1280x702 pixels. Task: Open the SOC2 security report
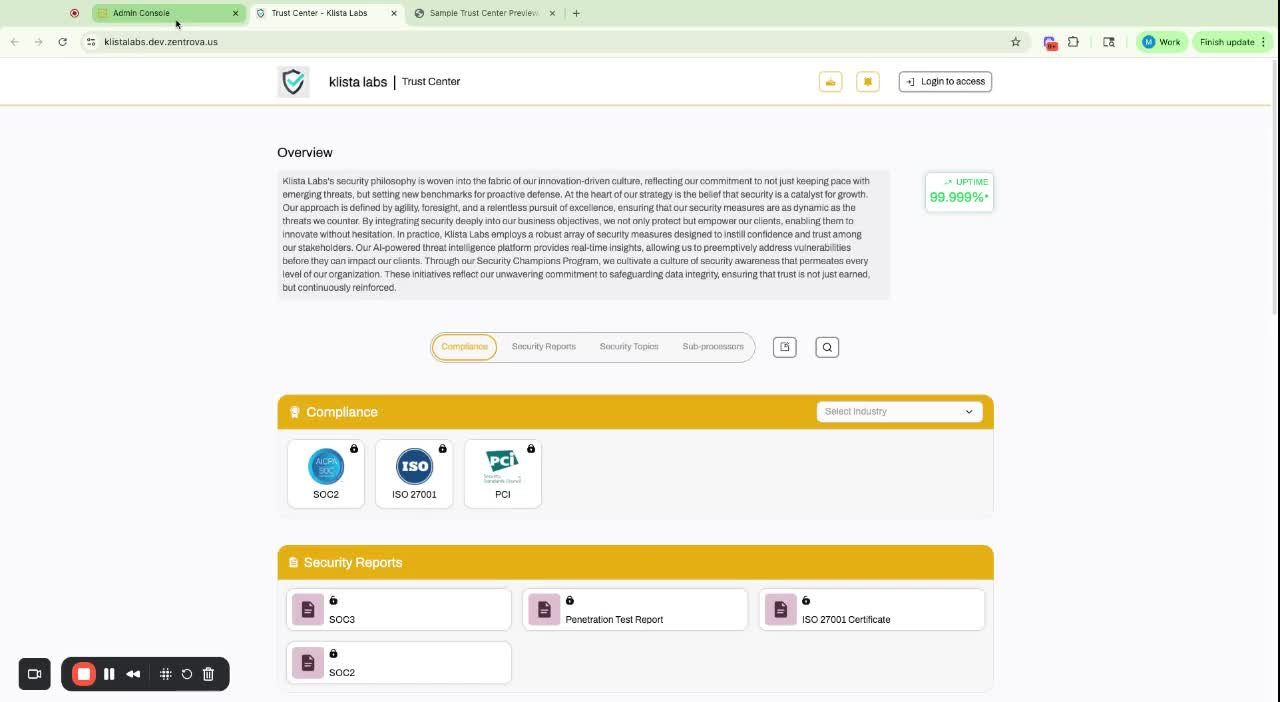(x=399, y=663)
